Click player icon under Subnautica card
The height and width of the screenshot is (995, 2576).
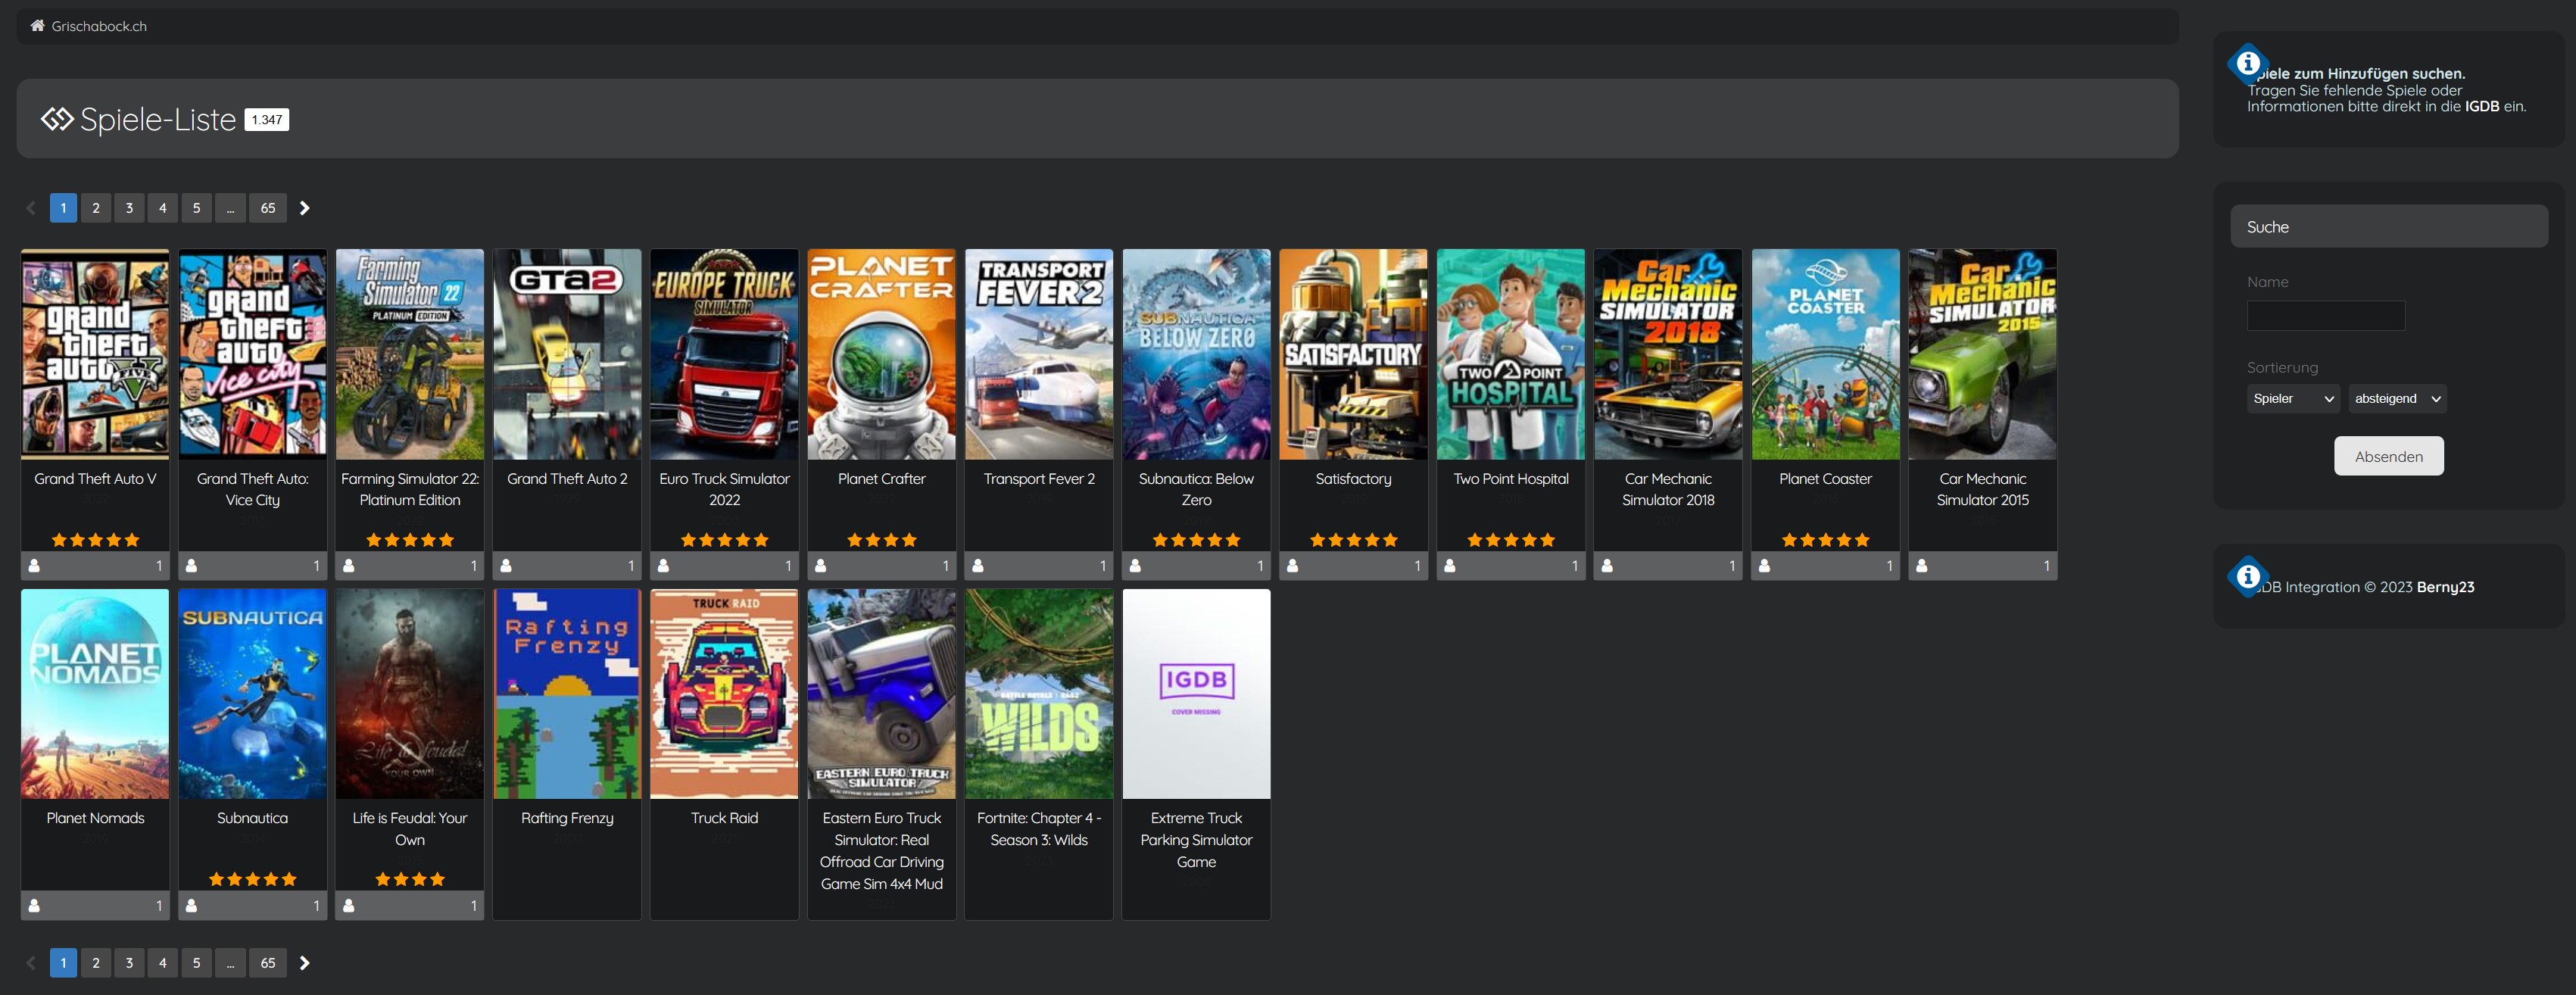[191, 906]
